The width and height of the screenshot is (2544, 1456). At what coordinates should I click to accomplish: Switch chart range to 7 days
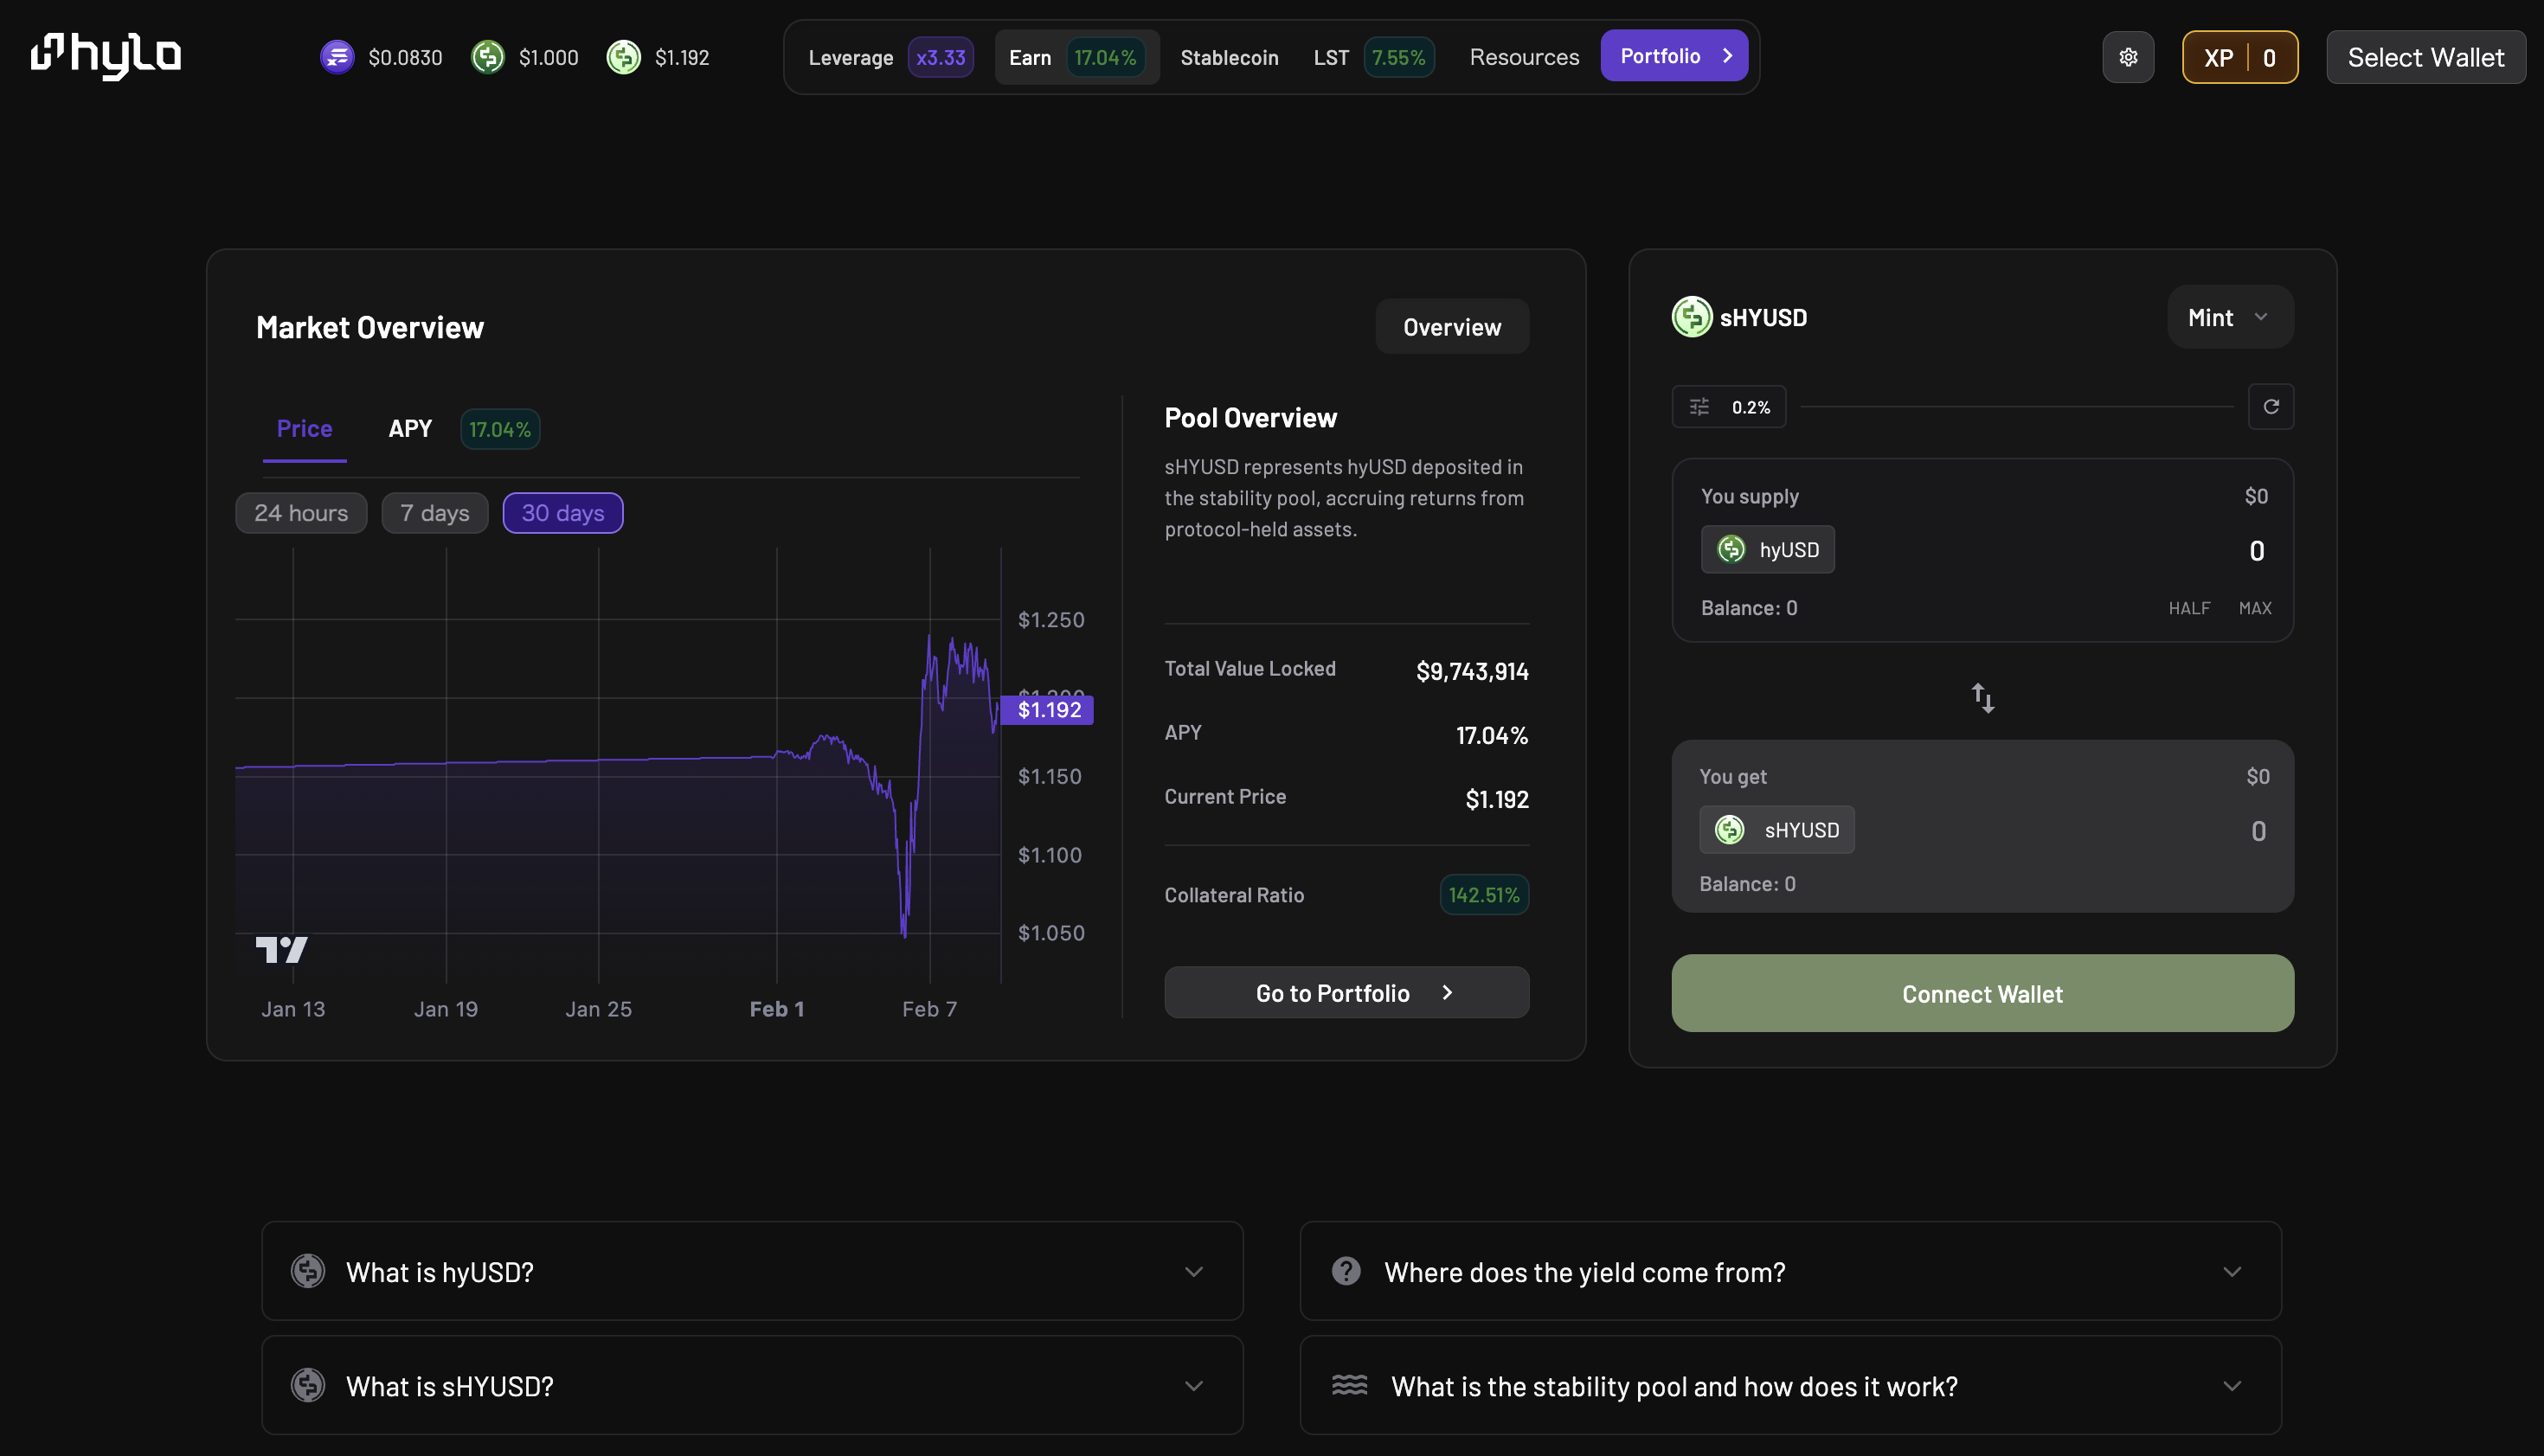(x=434, y=513)
